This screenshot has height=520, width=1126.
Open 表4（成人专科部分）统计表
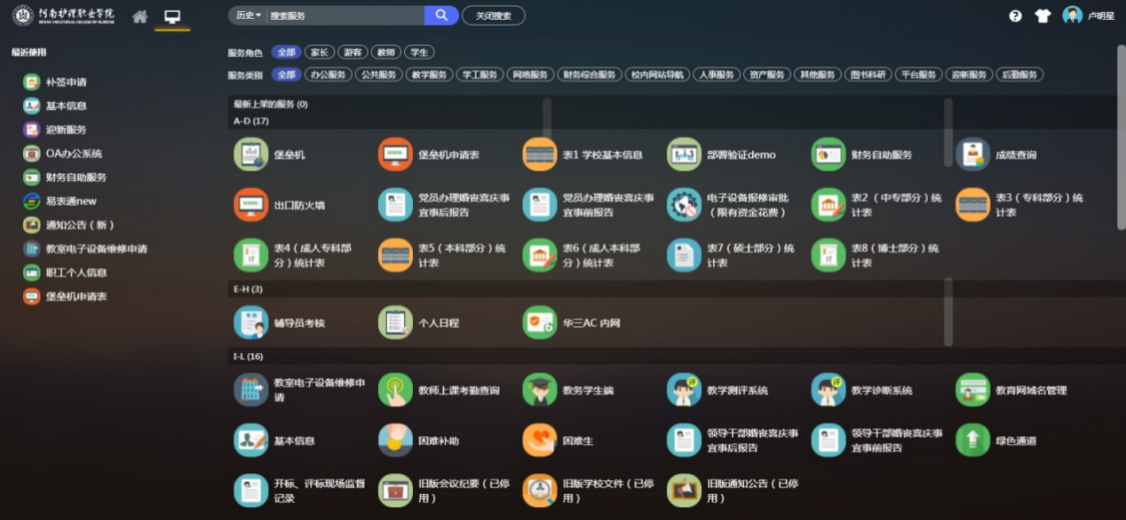tap(293, 255)
